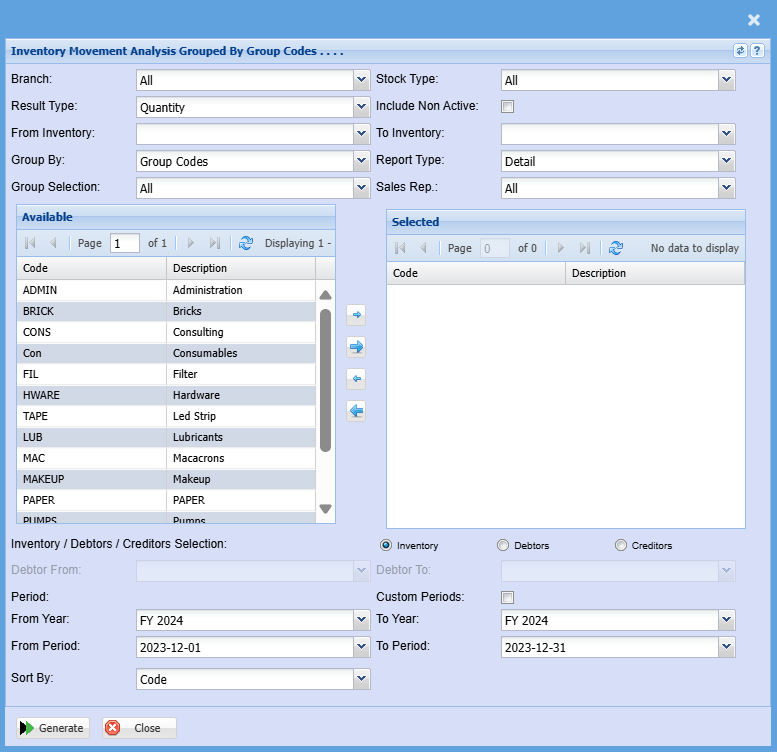Open the Sort By dropdown
The image size is (777, 752).
pos(361,680)
